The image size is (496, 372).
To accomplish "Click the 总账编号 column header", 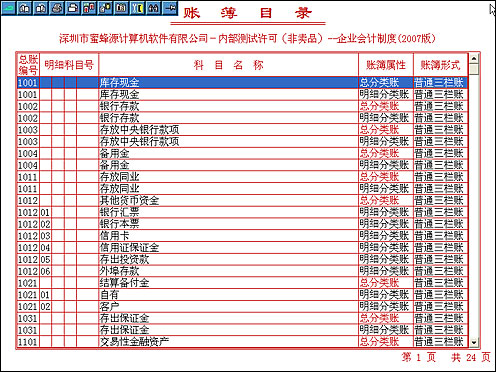I will click(x=28, y=65).
